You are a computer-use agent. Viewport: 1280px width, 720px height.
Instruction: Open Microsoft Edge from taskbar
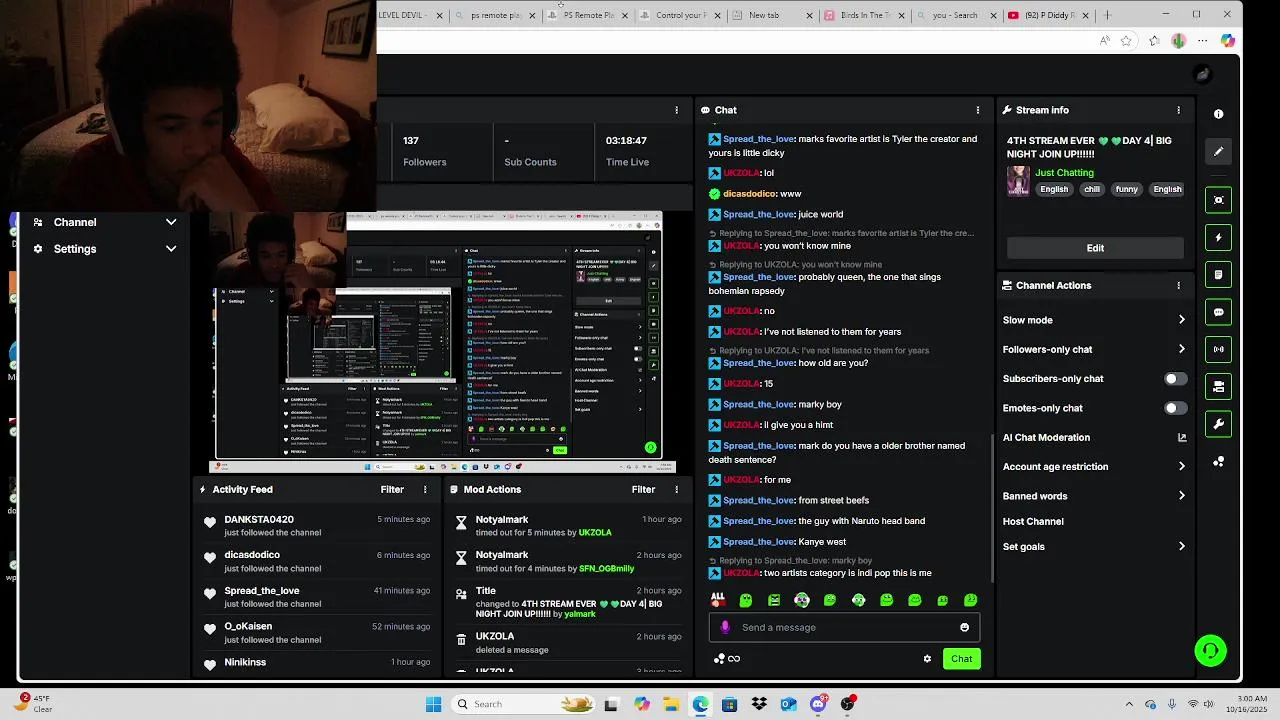click(700, 704)
